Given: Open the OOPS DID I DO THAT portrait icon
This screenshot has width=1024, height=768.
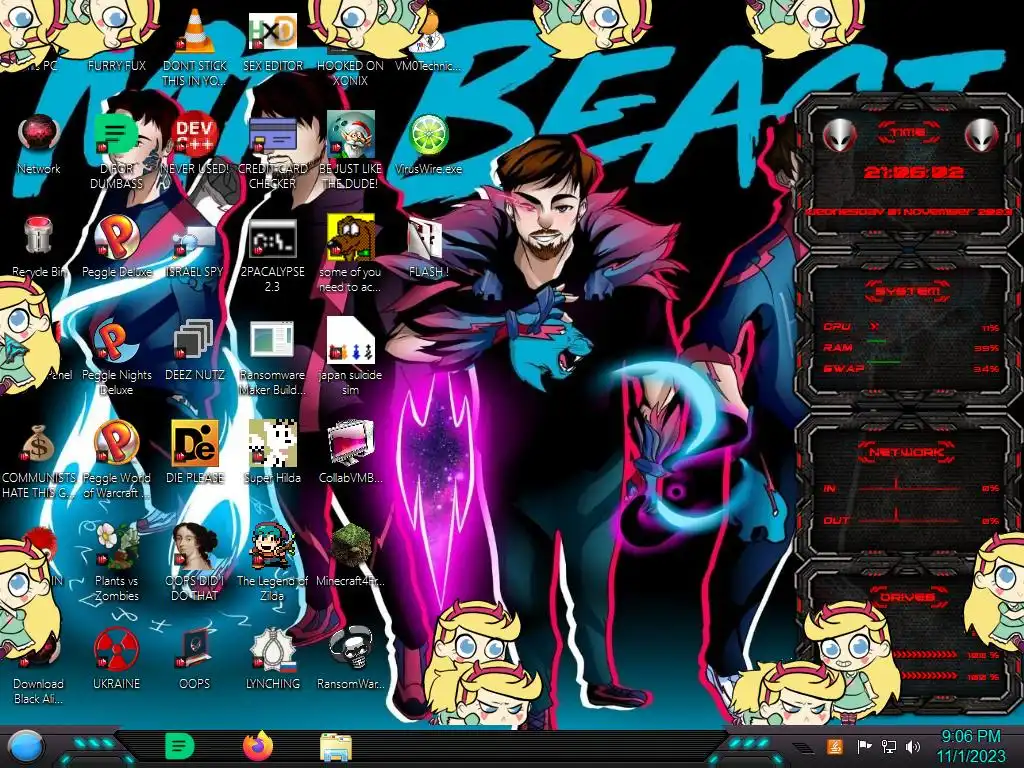Looking at the screenshot, I should click(195, 563).
